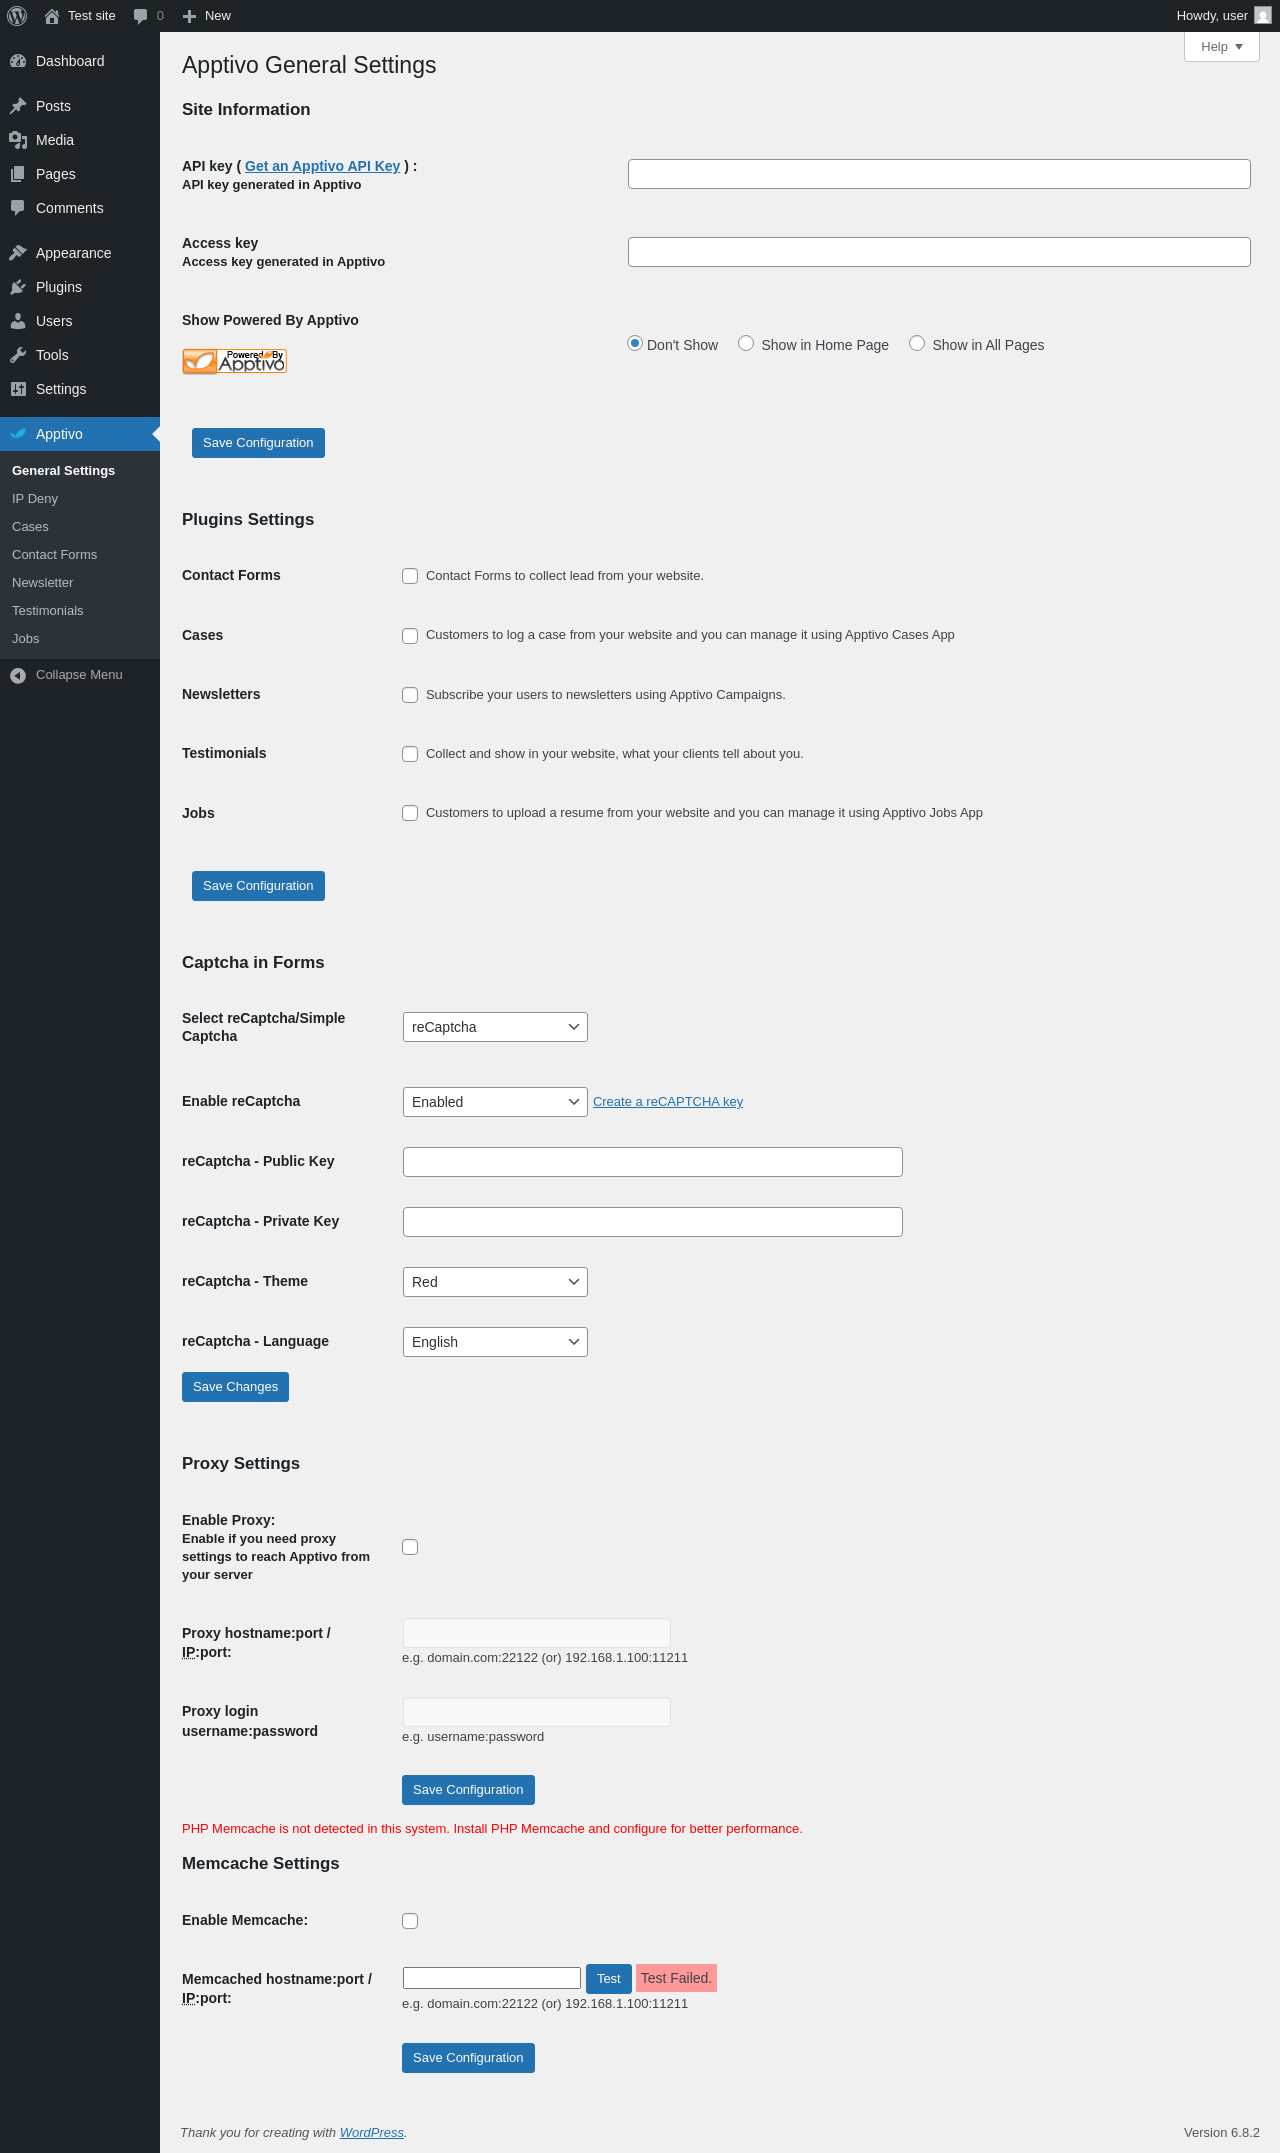
Task: Save Configuration under Site Information
Action: [x=258, y=443]
